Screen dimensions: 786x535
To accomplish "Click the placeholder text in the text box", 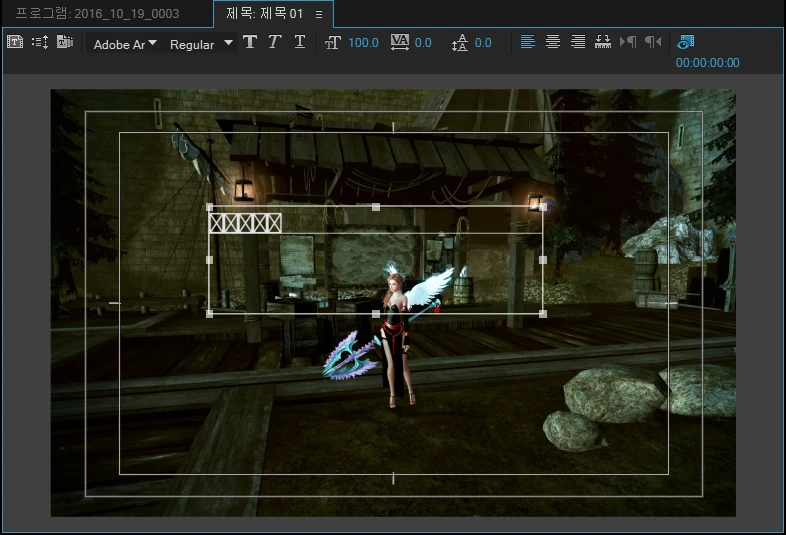I will [x=245, y=223].
